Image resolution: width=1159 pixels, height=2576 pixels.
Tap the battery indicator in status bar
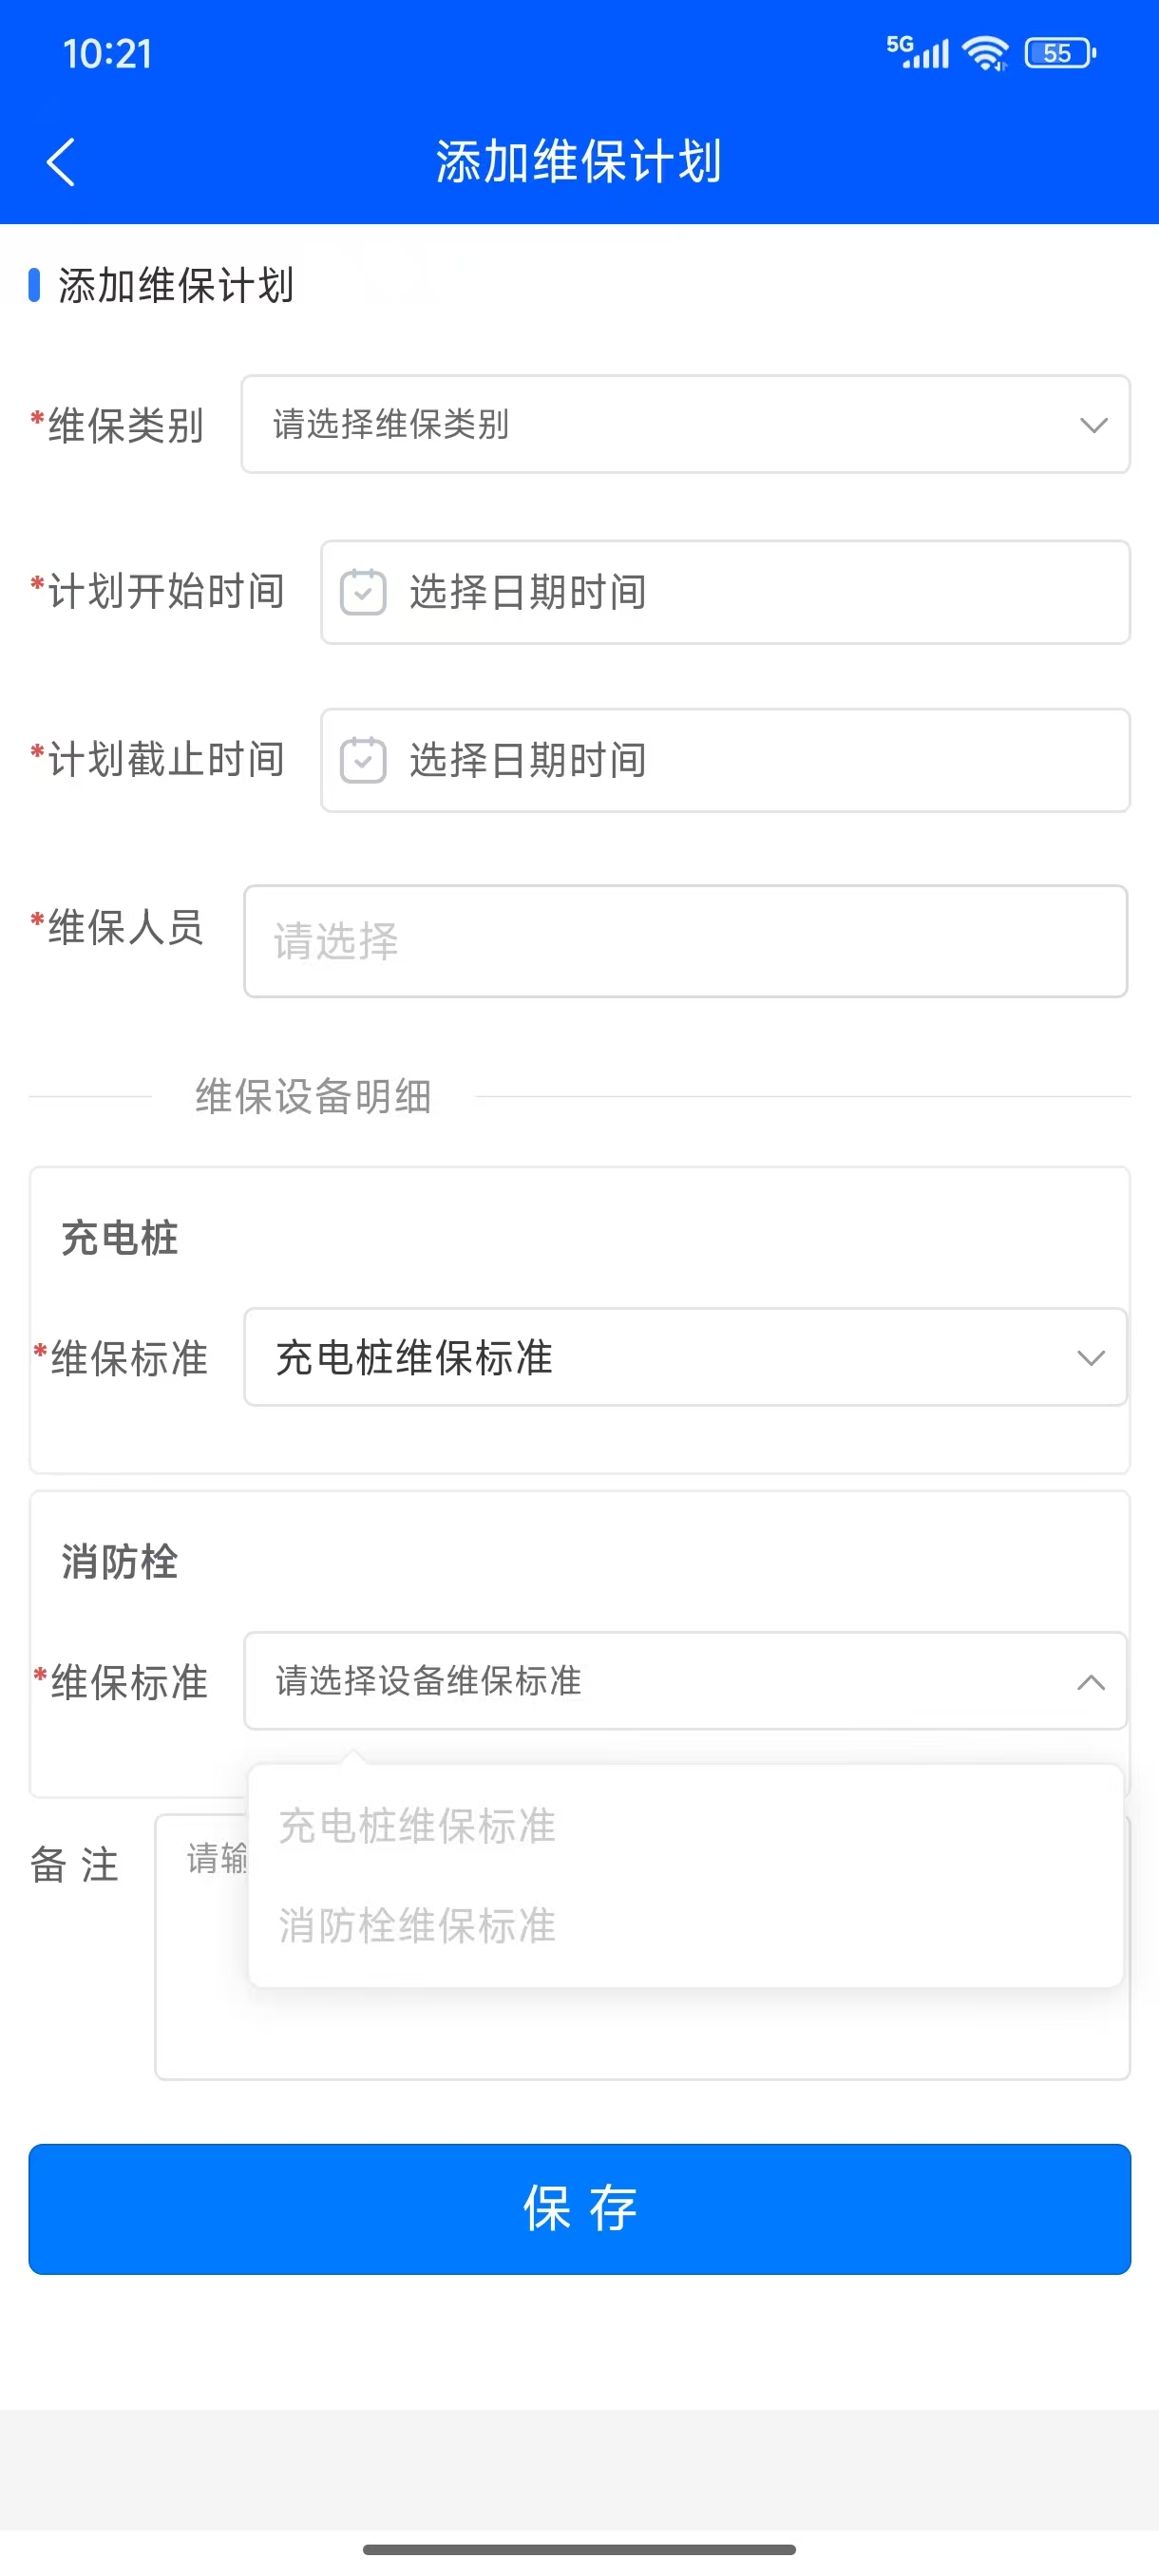point(1060,53)
